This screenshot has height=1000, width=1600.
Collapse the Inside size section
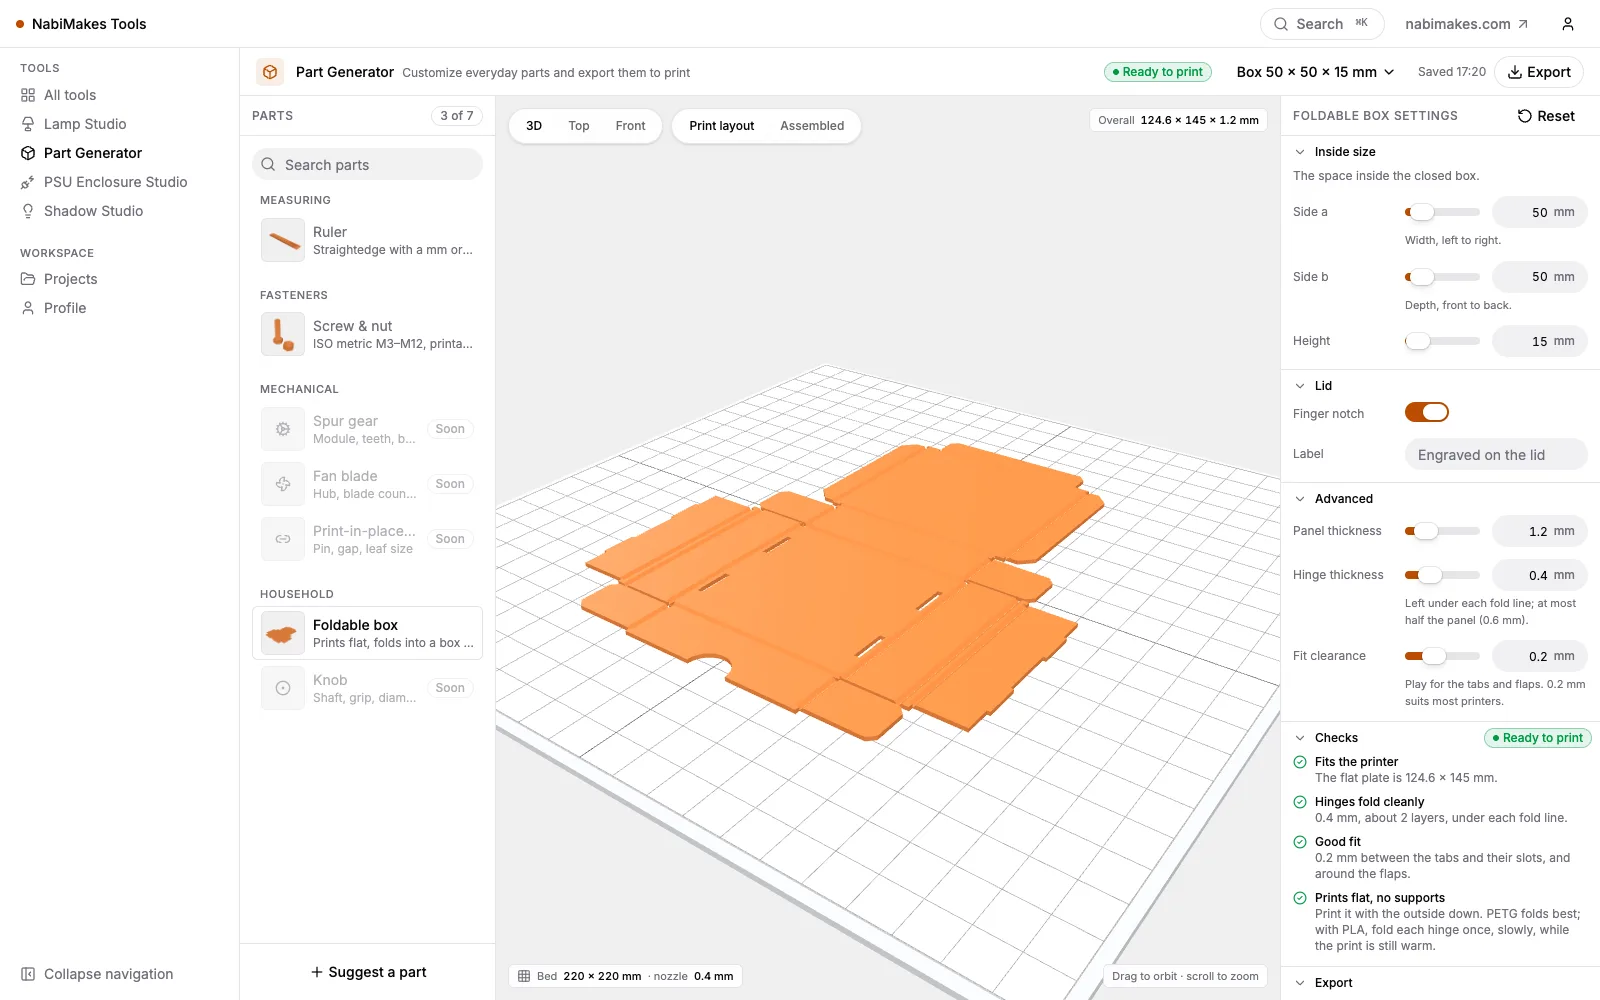[x=1300, y=152]
